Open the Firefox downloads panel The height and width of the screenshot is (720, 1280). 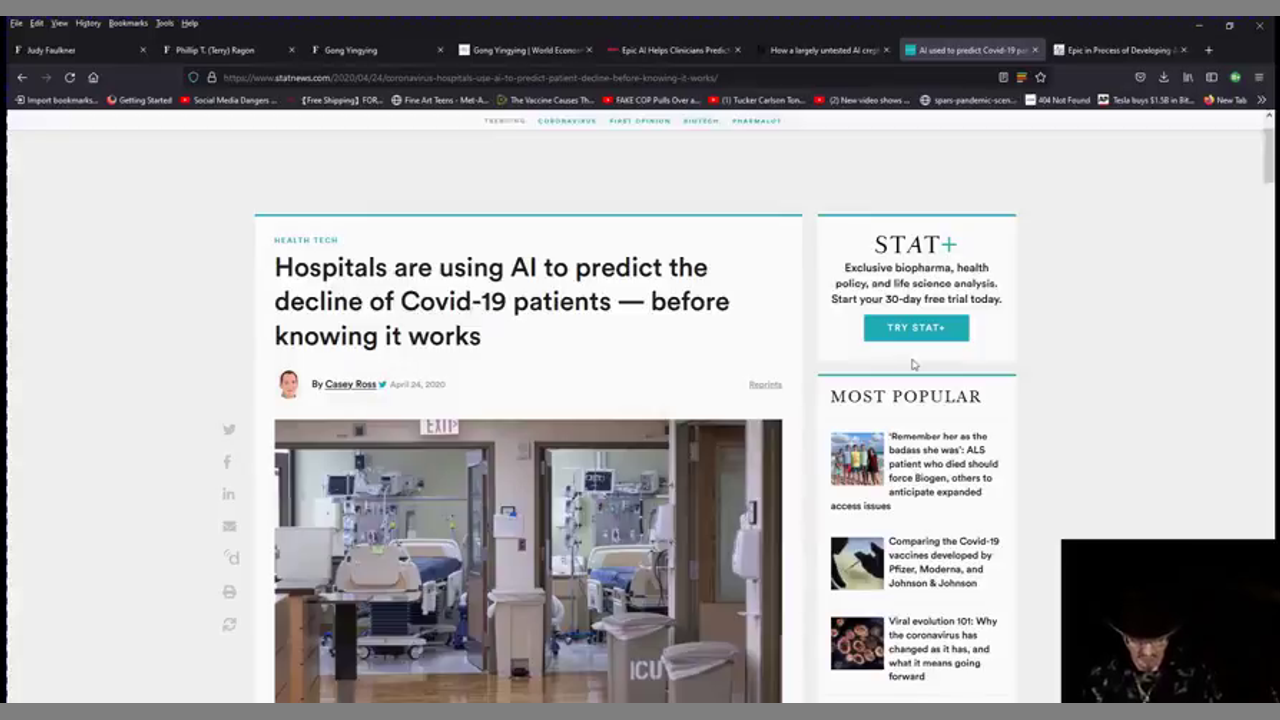[x=1164, y=77]
